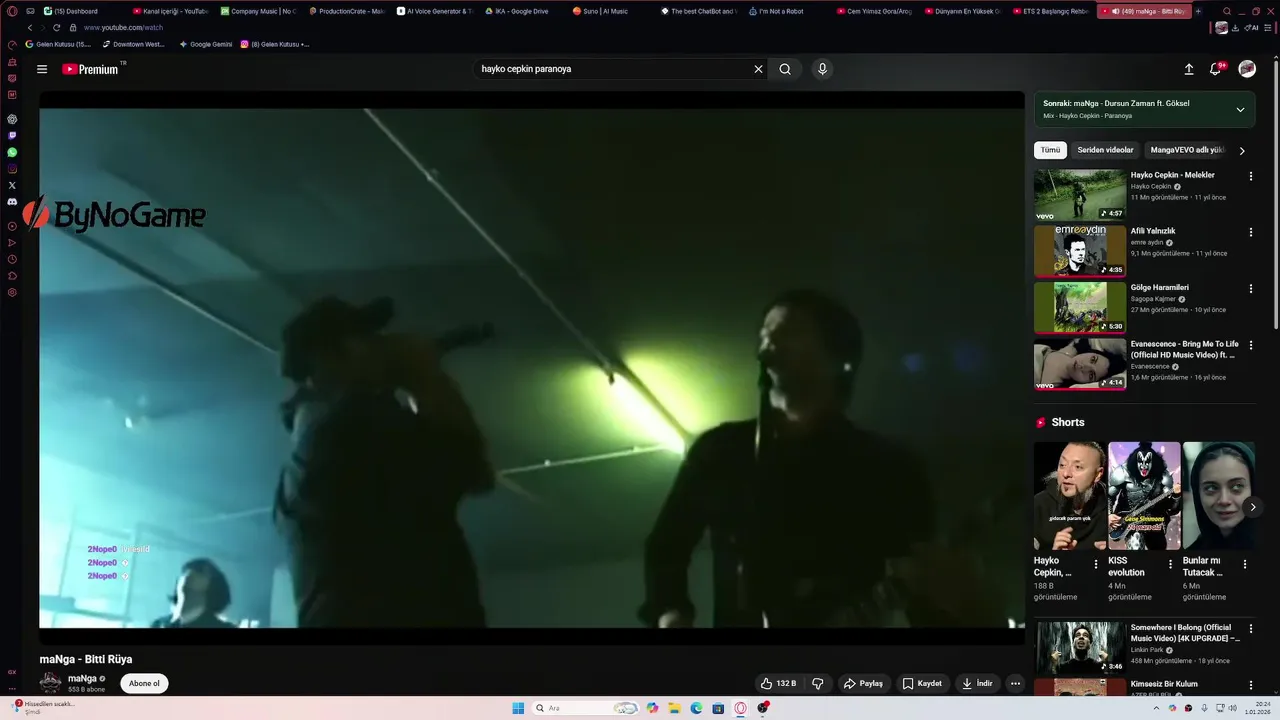Image resolution: width=1280 pixels, height=720 pixels.
Task: Open Google Gemini bookmark
Action: click(205, 44)
